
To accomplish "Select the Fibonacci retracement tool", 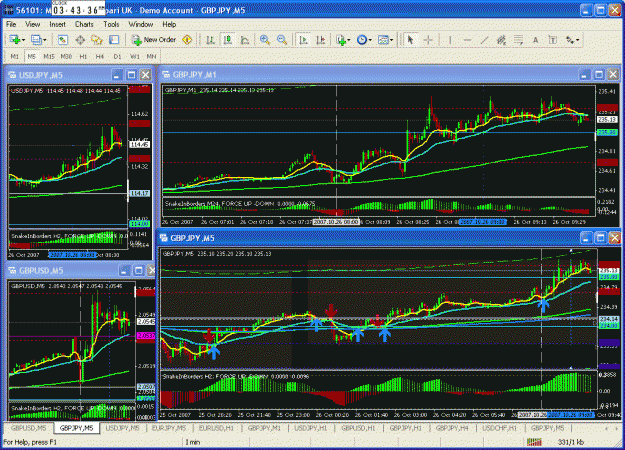I will pyautogui.click(x=518, y=39).
